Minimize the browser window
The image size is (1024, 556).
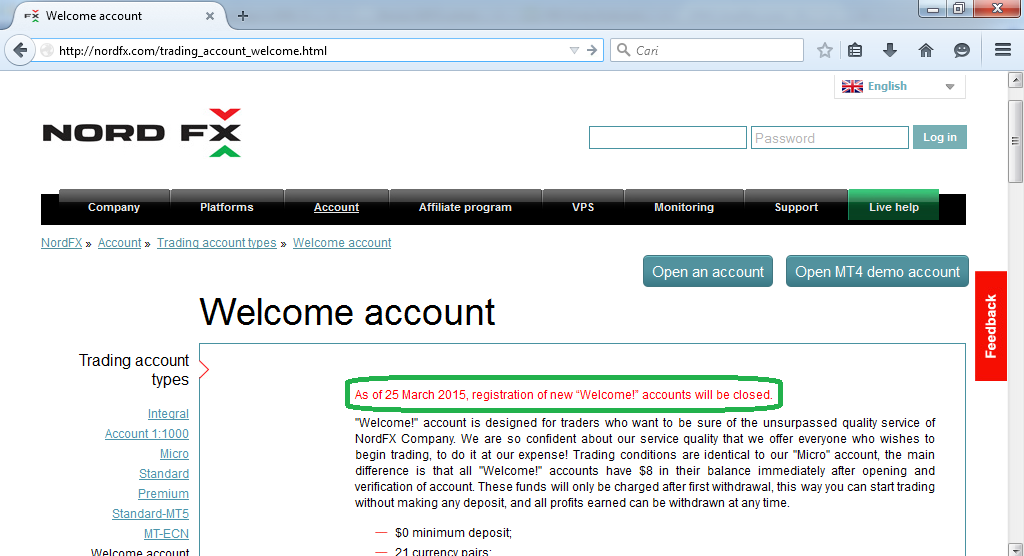pos(933,8)
